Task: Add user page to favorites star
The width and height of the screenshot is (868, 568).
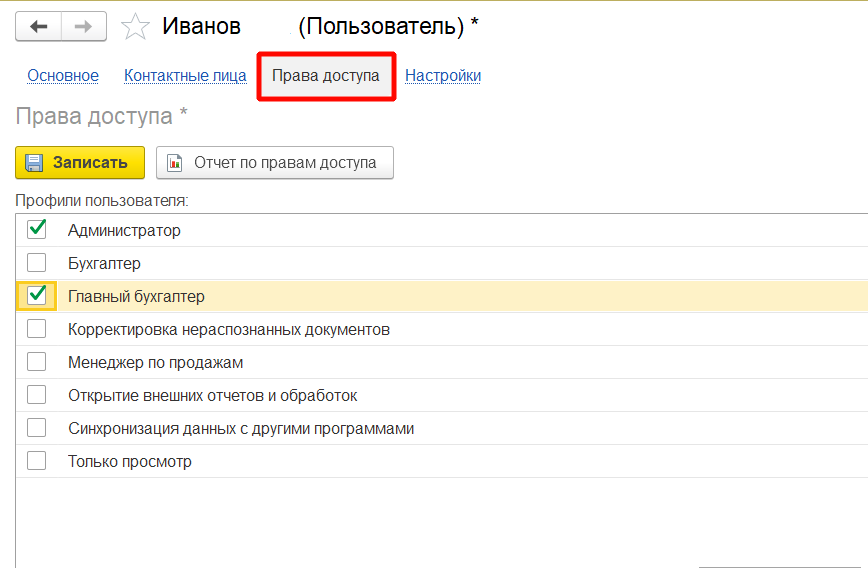Action: [x=135, y=27]
